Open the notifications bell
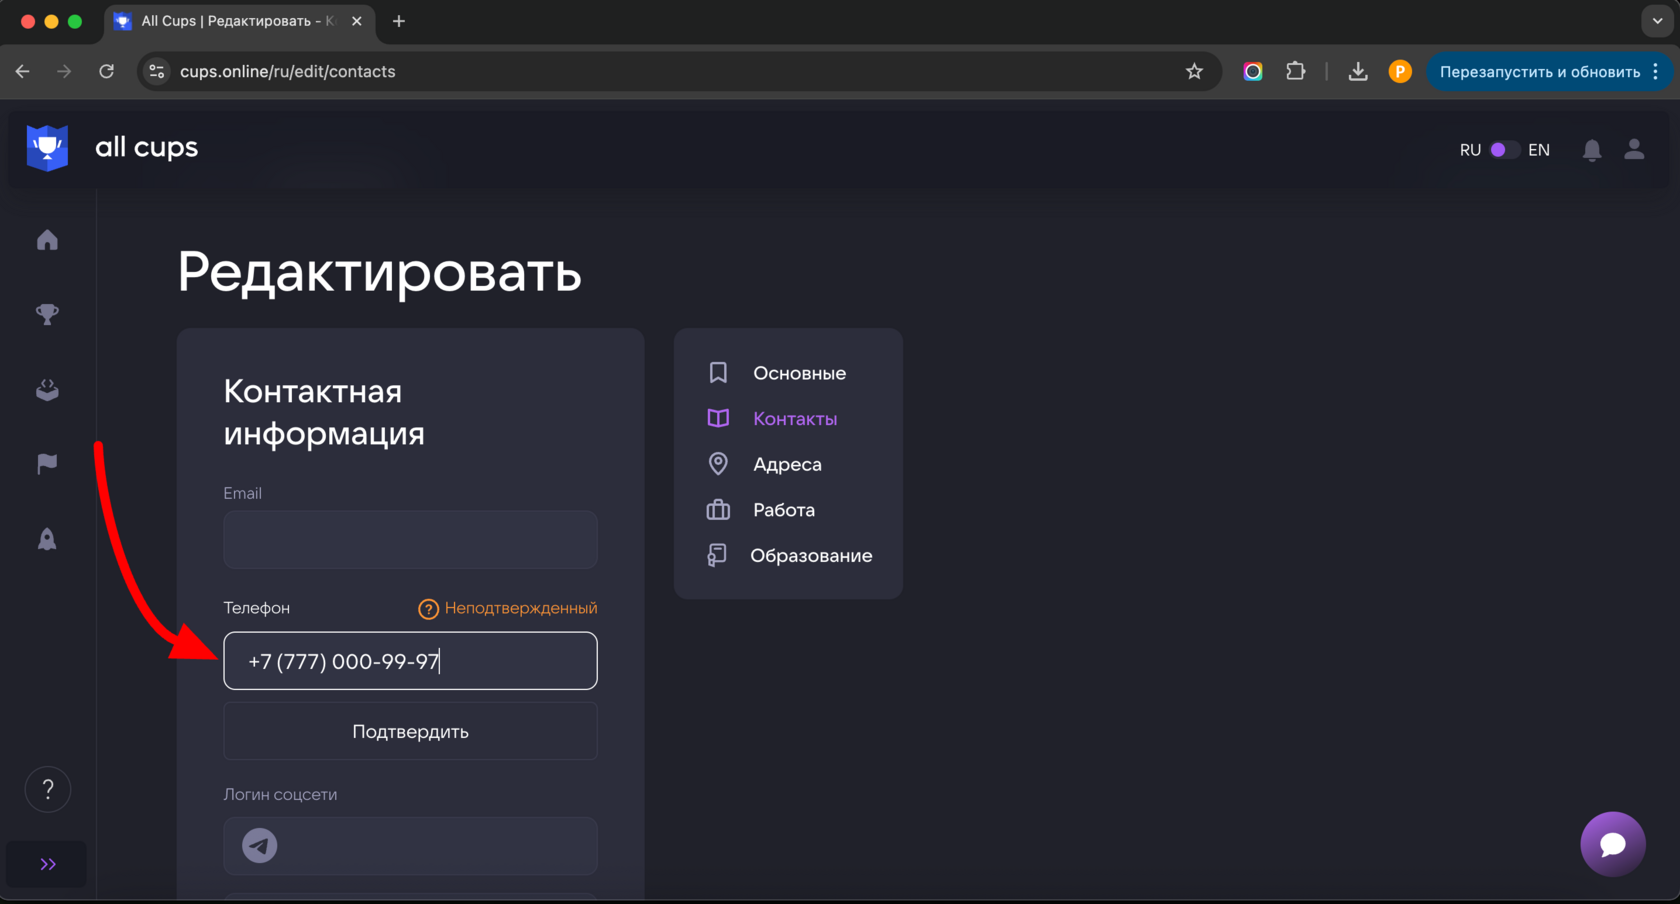1680x904 pixels. pyautogui.click(x=1592, y=150)
